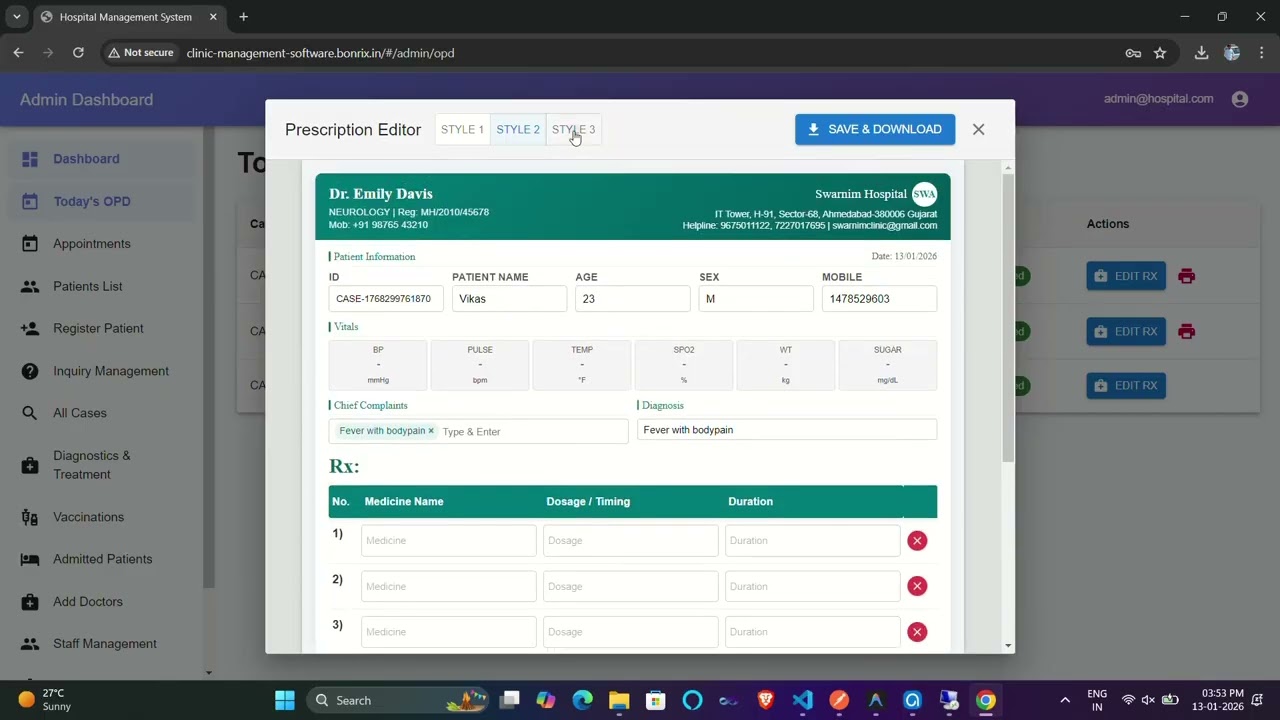Click Duration field in row 3

812,632
